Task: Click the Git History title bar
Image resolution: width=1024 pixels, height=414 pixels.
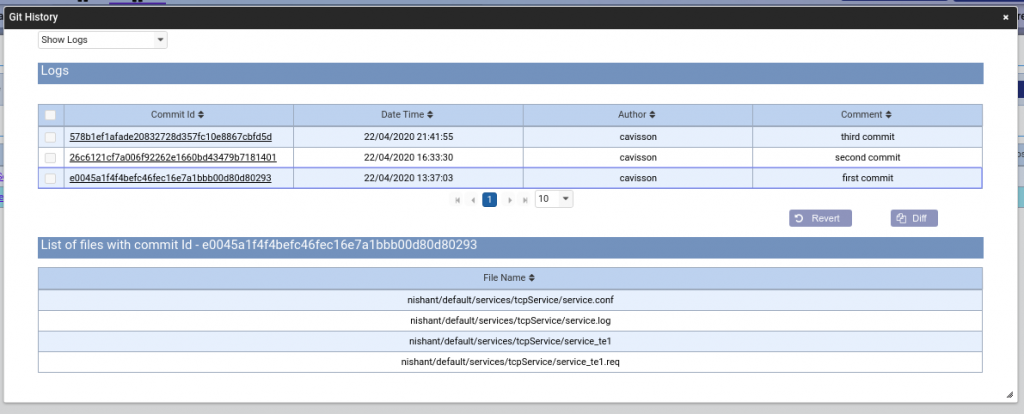Action: 512,18
